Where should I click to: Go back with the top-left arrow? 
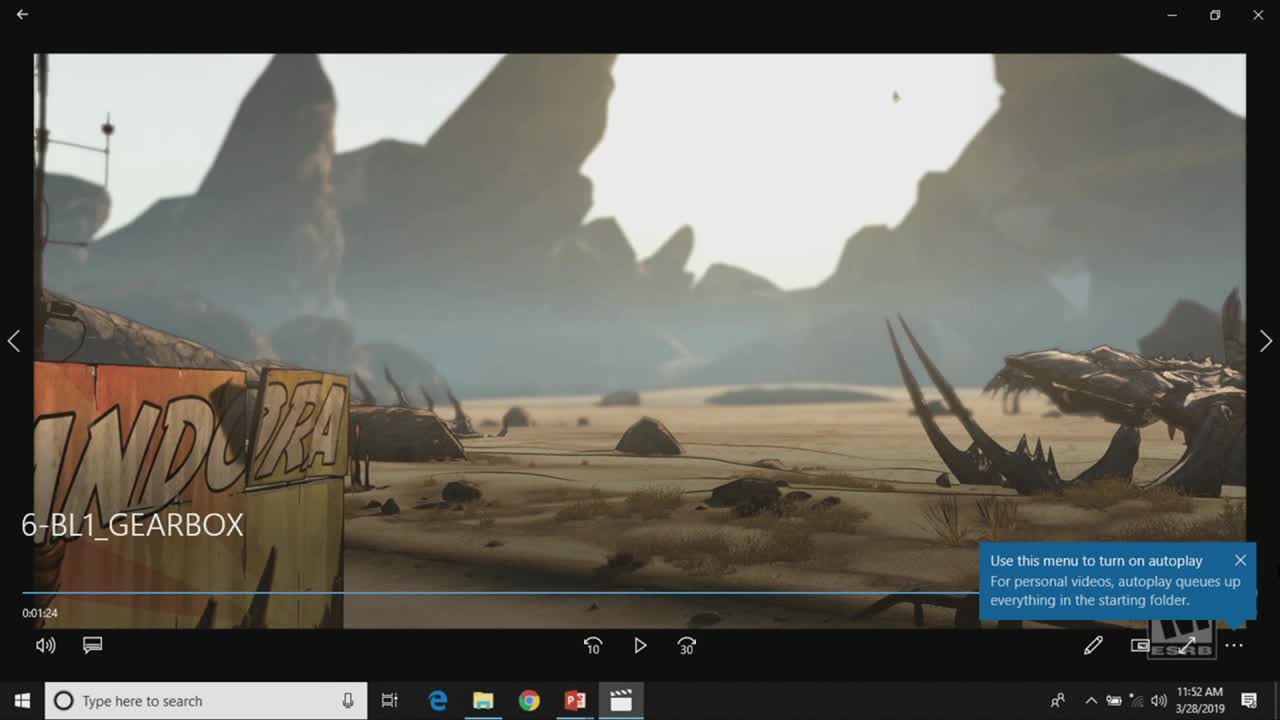[22, 15]
